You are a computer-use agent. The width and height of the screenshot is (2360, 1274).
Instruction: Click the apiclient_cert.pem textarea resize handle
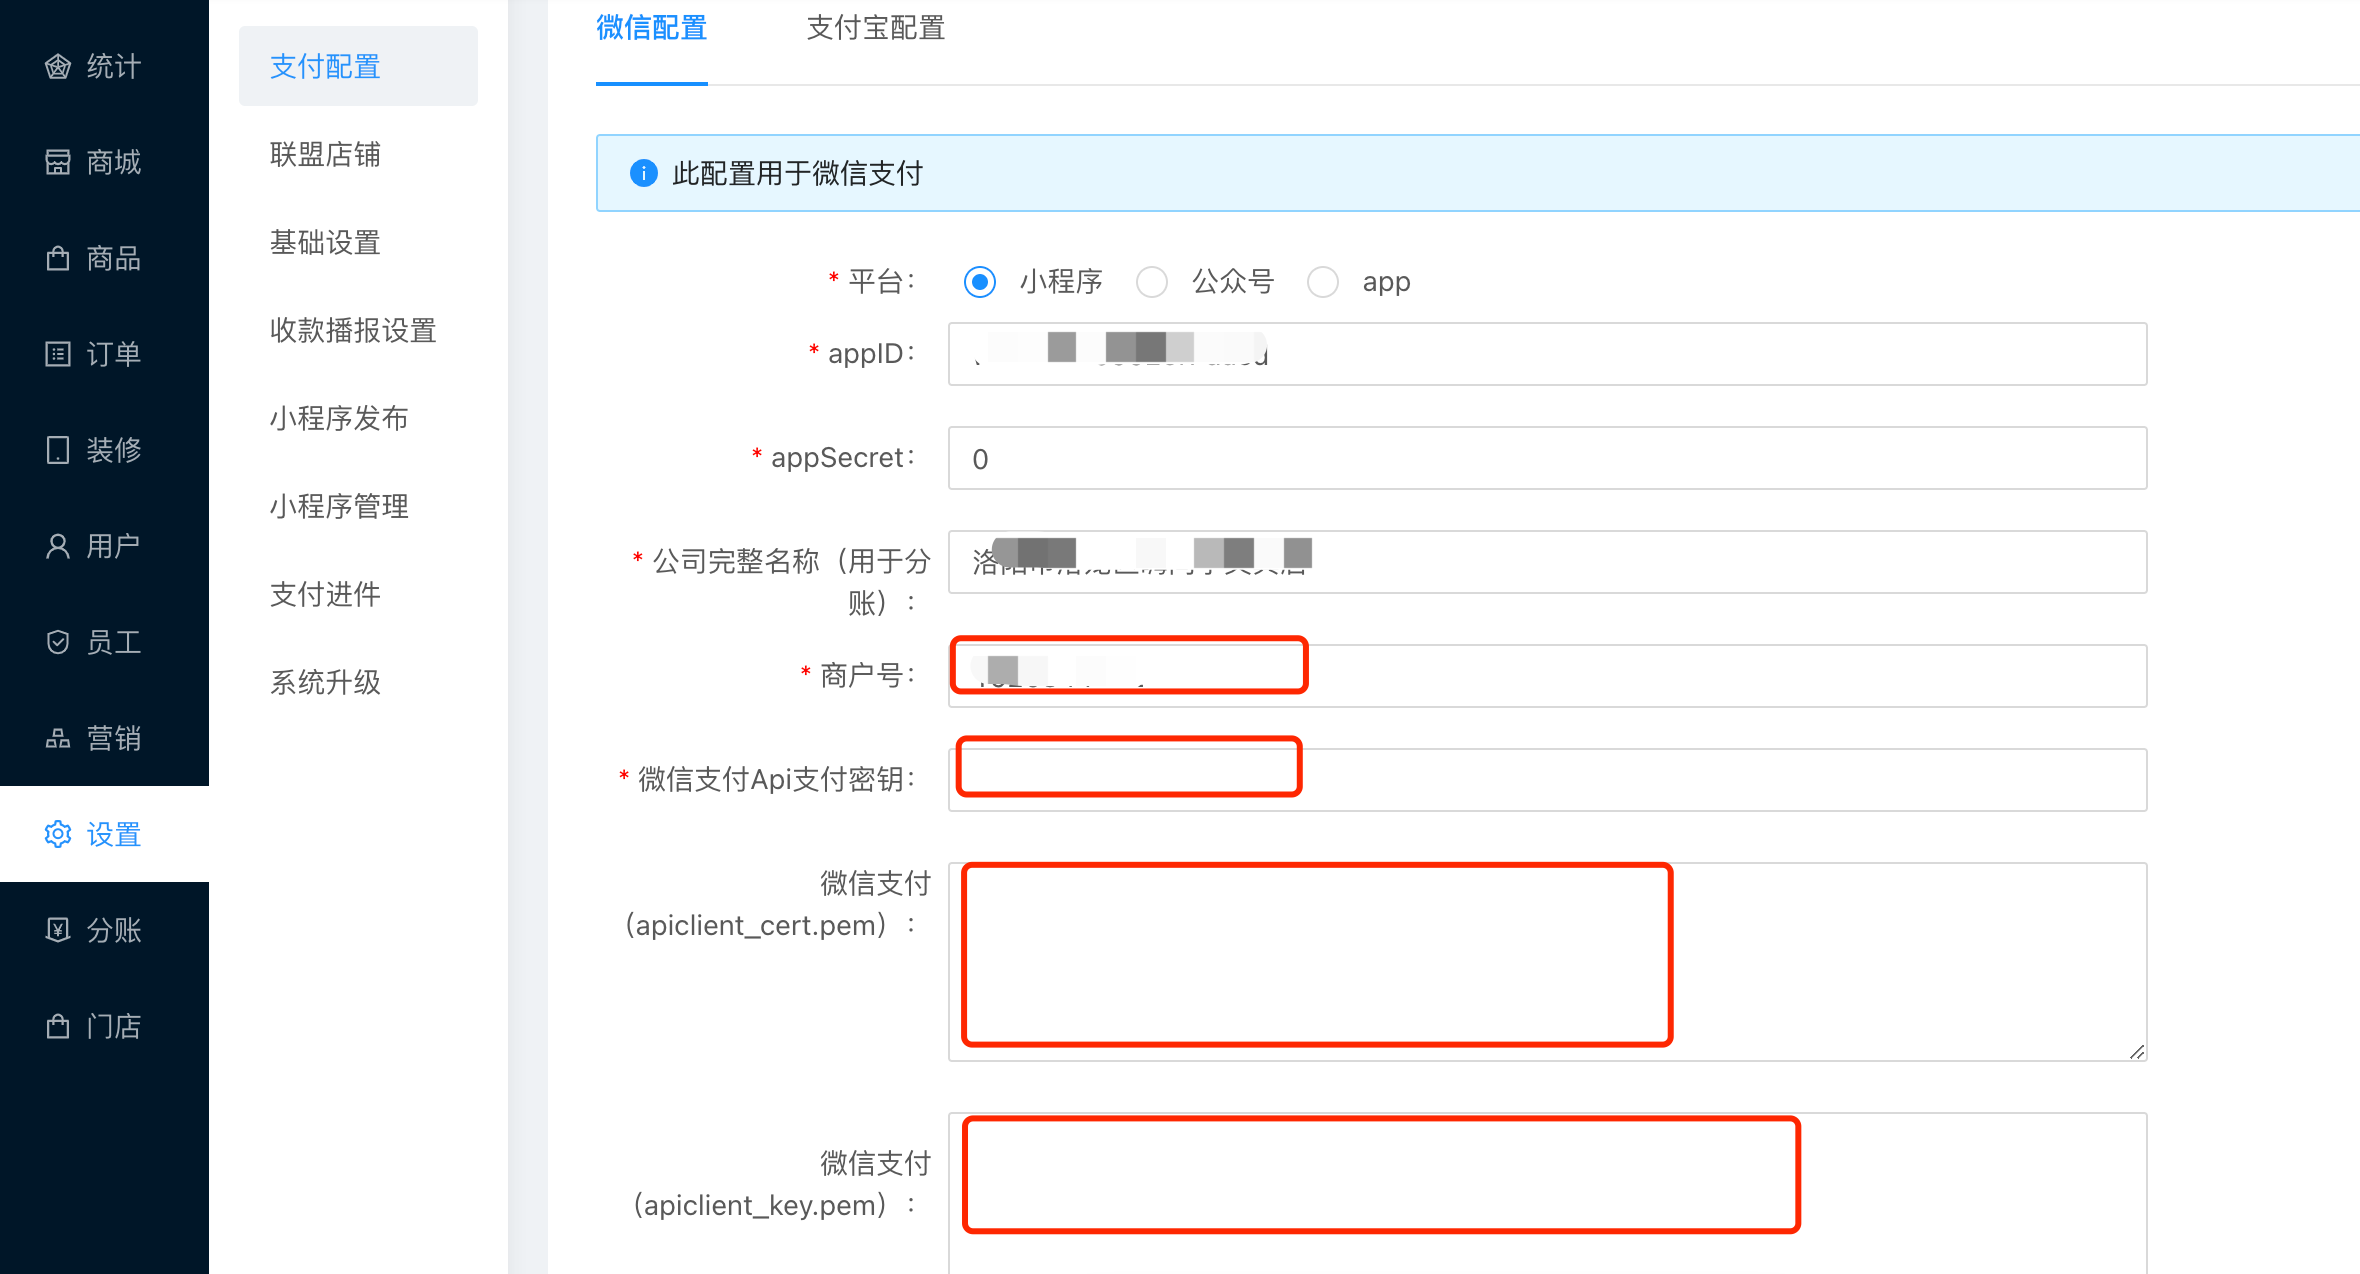coord(2137,1052)
